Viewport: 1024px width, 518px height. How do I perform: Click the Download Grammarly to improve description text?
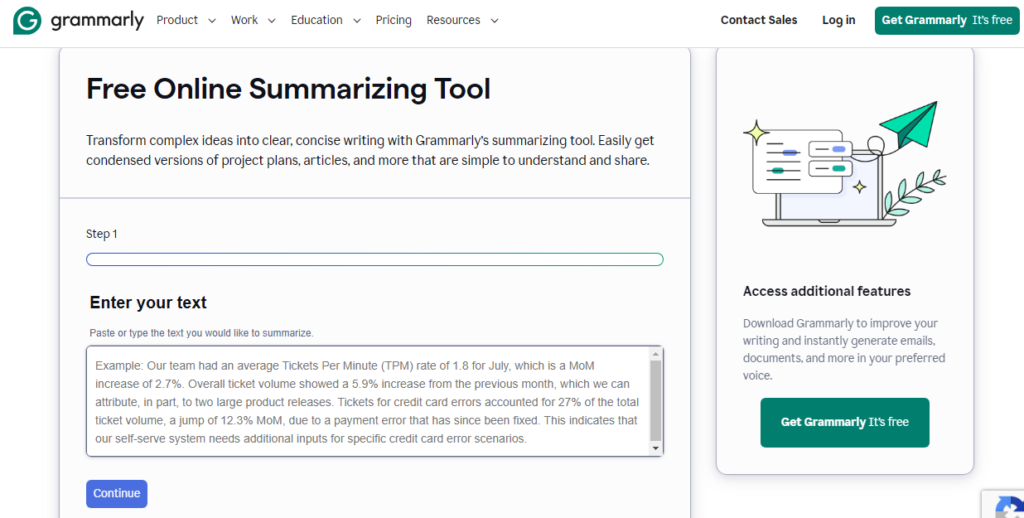coord(844,349)
